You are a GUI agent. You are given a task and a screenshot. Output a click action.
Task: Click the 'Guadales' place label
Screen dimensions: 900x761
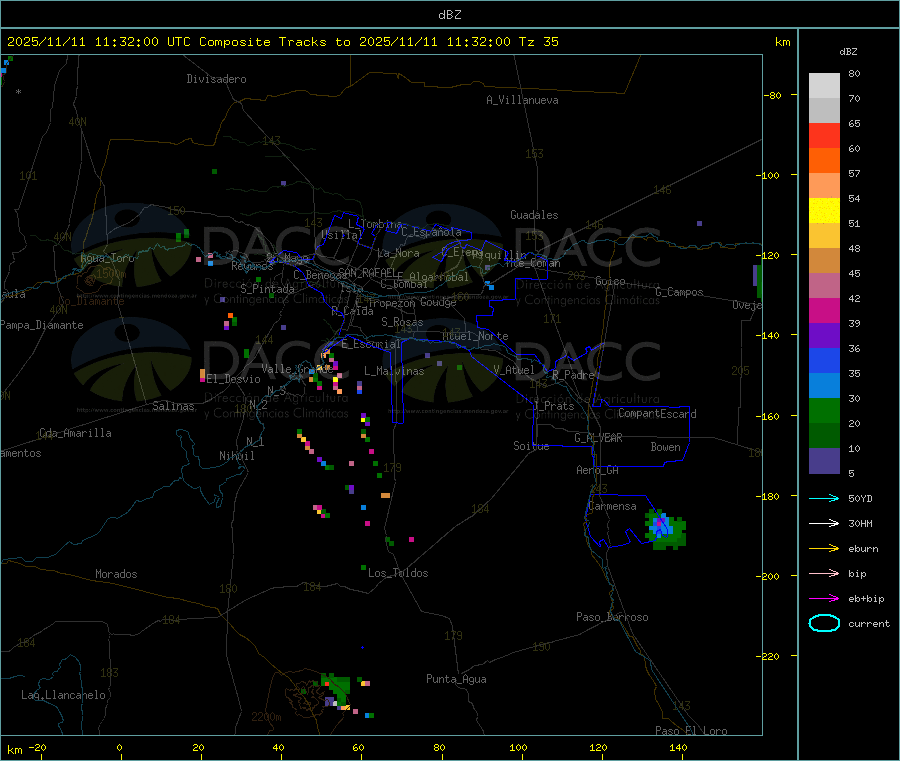click(534, 215)
